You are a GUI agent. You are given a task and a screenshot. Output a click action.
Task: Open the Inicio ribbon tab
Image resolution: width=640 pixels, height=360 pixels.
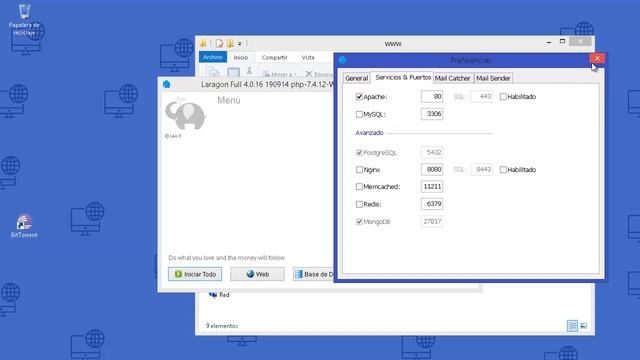(241, 58)
